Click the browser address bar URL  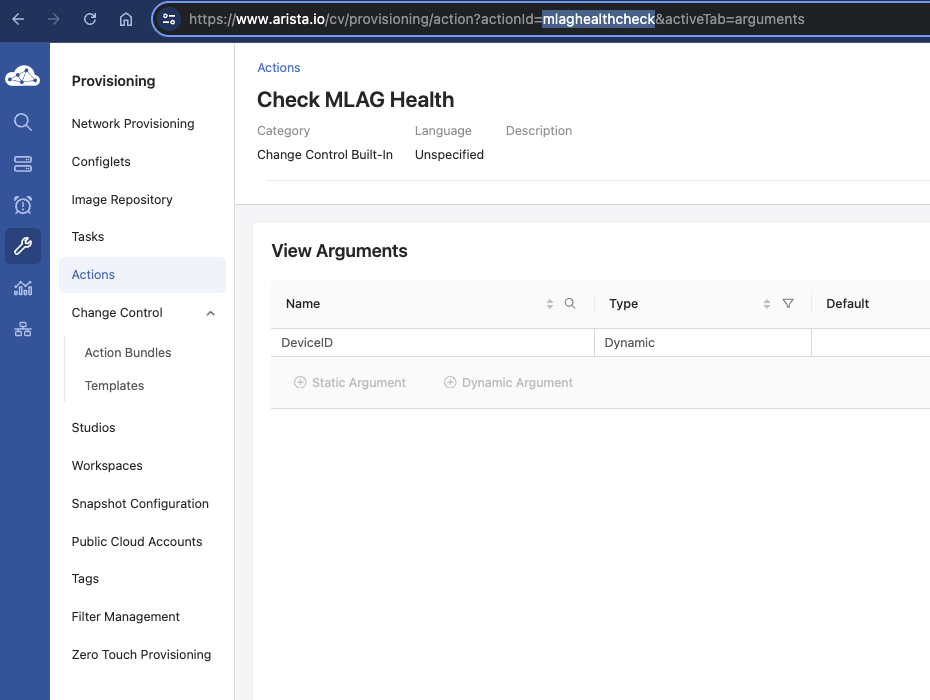pyautogui.click(x=496, y=19)
